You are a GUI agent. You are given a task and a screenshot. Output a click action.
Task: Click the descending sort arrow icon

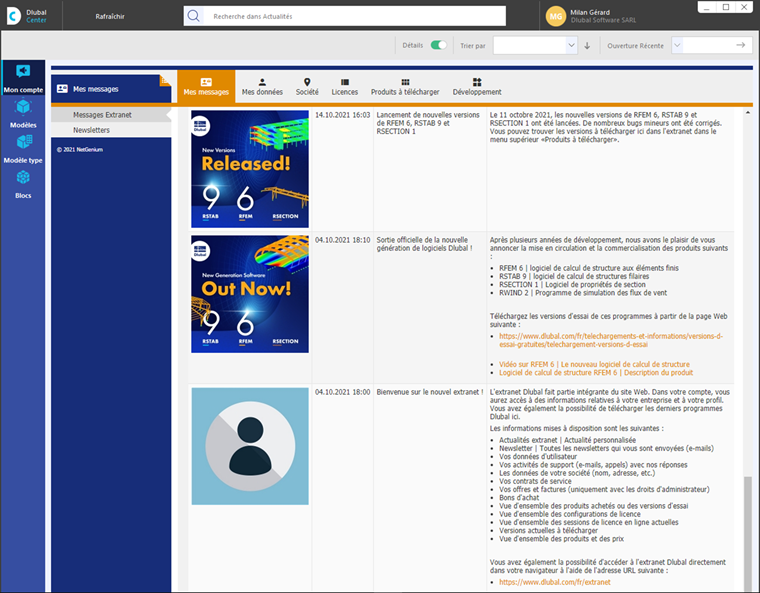click(587, 46)
